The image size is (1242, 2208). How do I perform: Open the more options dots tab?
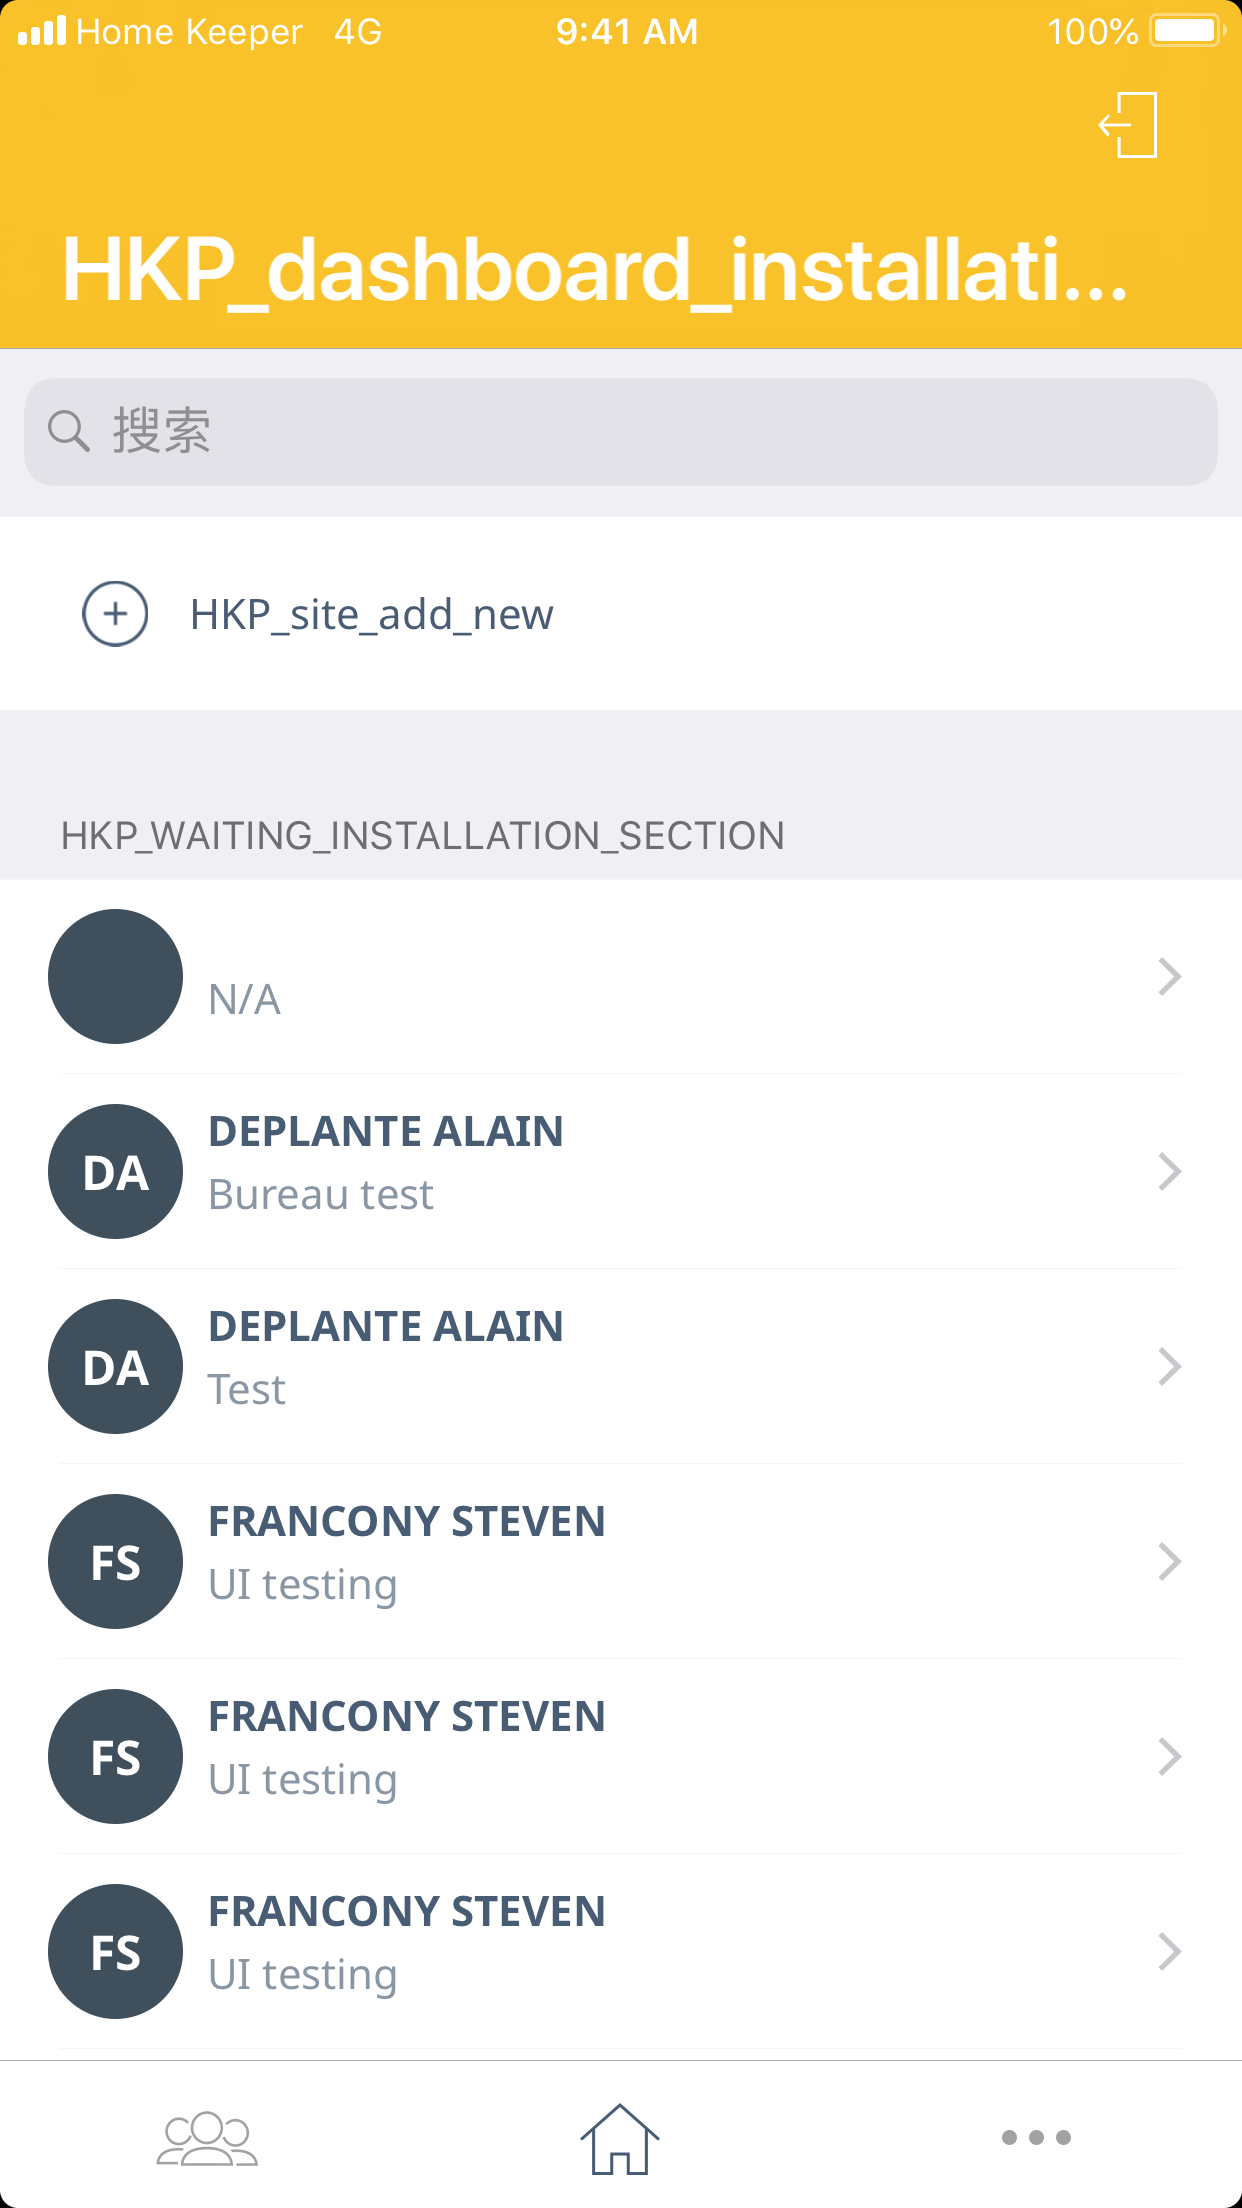tap(1036, 2138)
